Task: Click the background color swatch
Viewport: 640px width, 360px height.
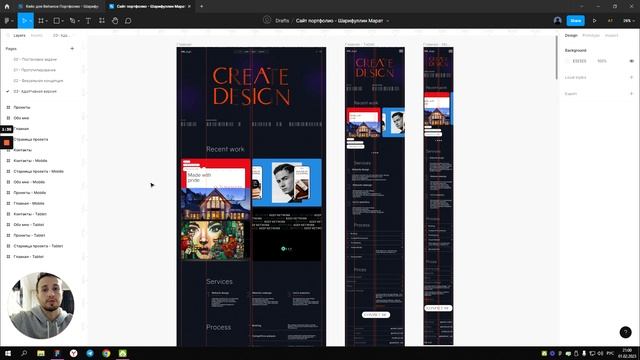Action: click(568, 61)
